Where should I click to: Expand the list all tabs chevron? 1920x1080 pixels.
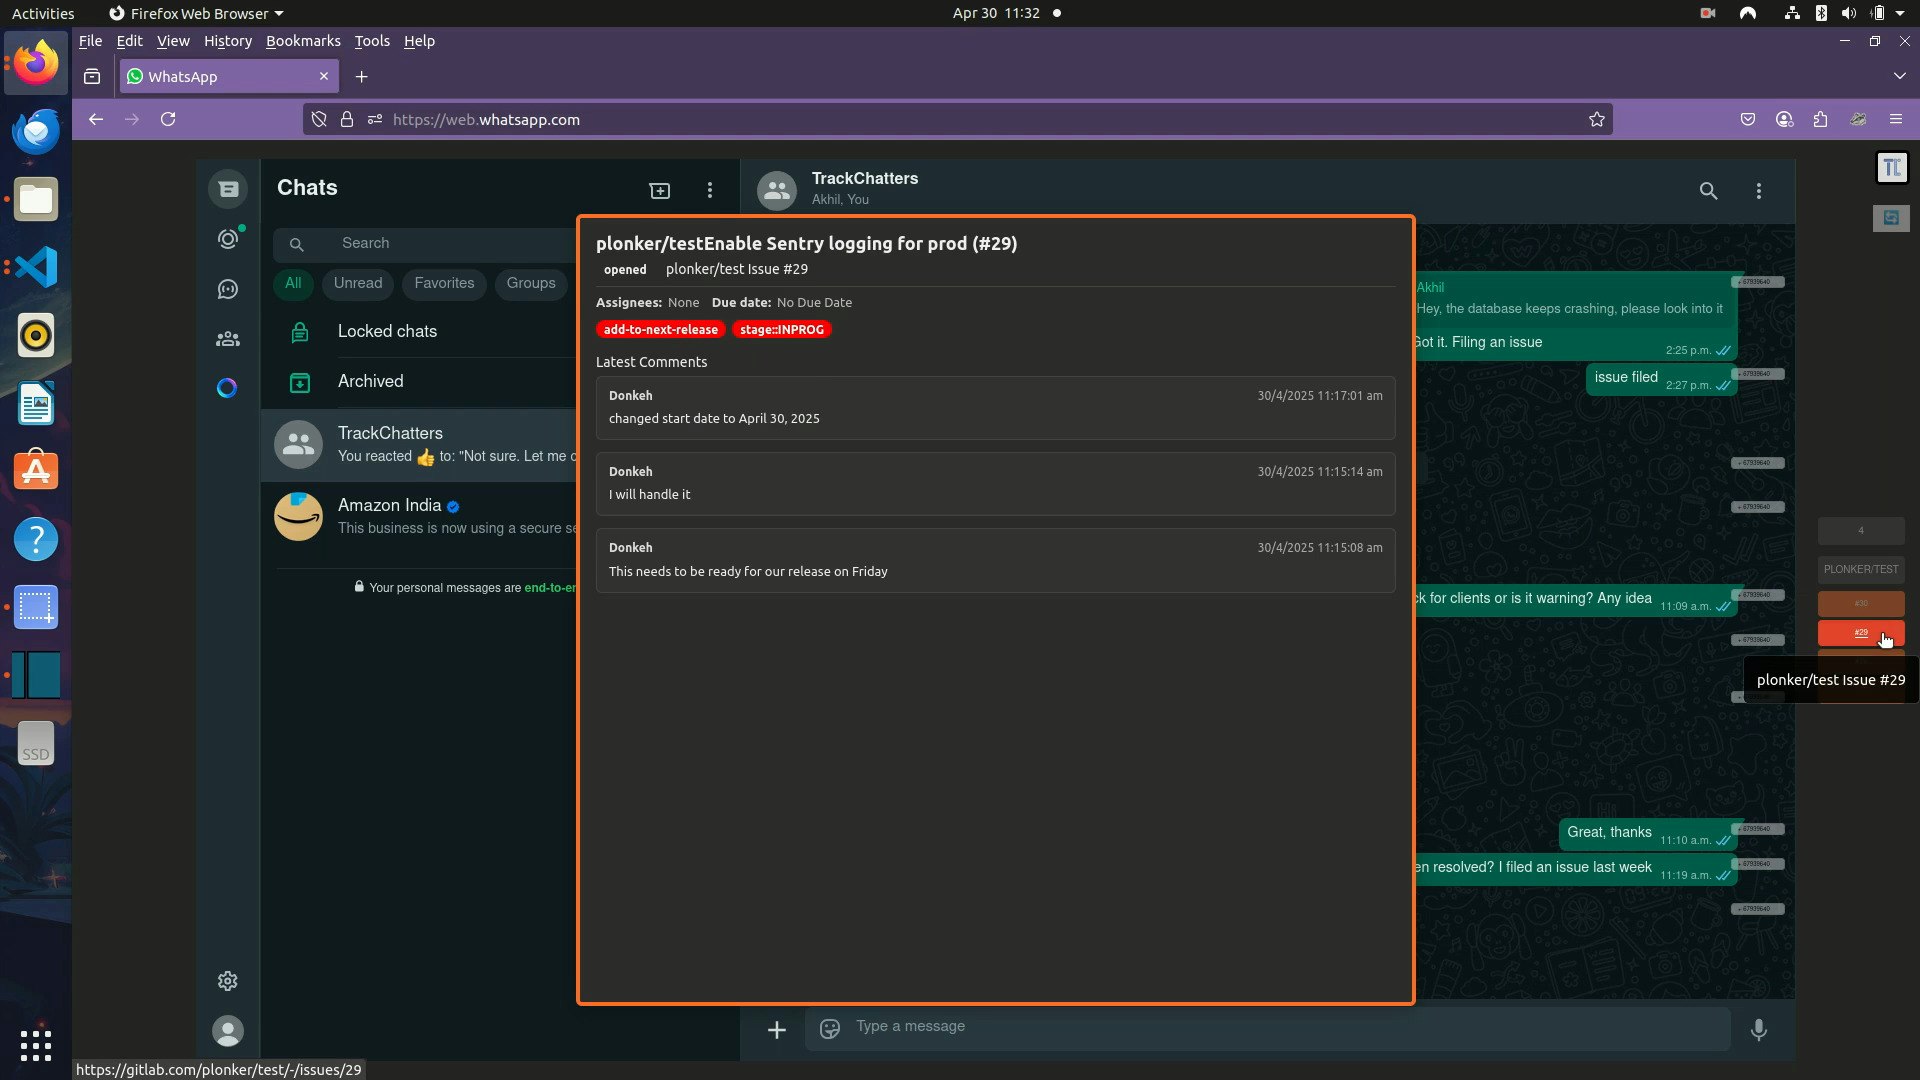tap(1899, 77)
